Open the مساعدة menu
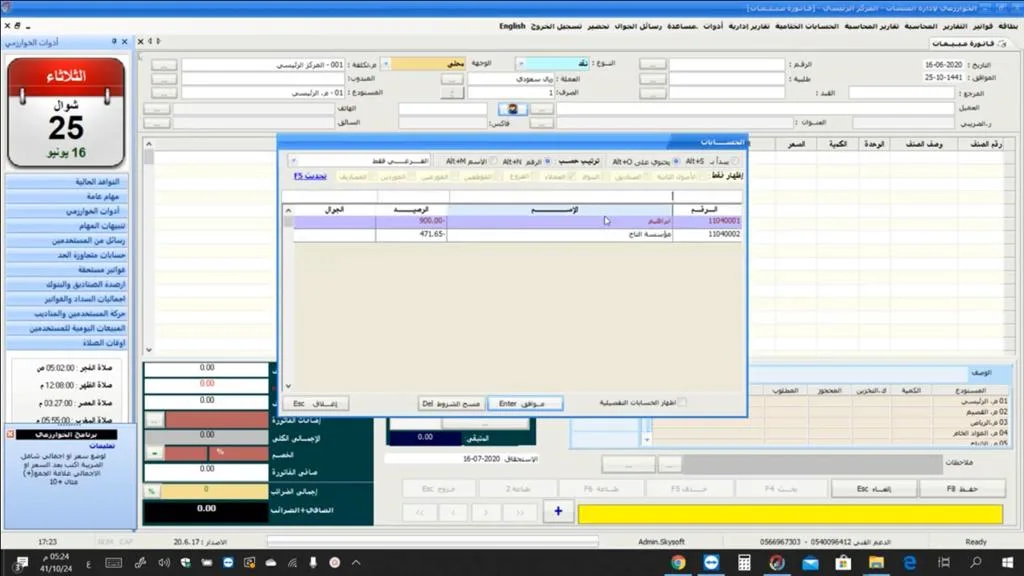This screenshot has height=576, width=1024. [x=682, y=26]
